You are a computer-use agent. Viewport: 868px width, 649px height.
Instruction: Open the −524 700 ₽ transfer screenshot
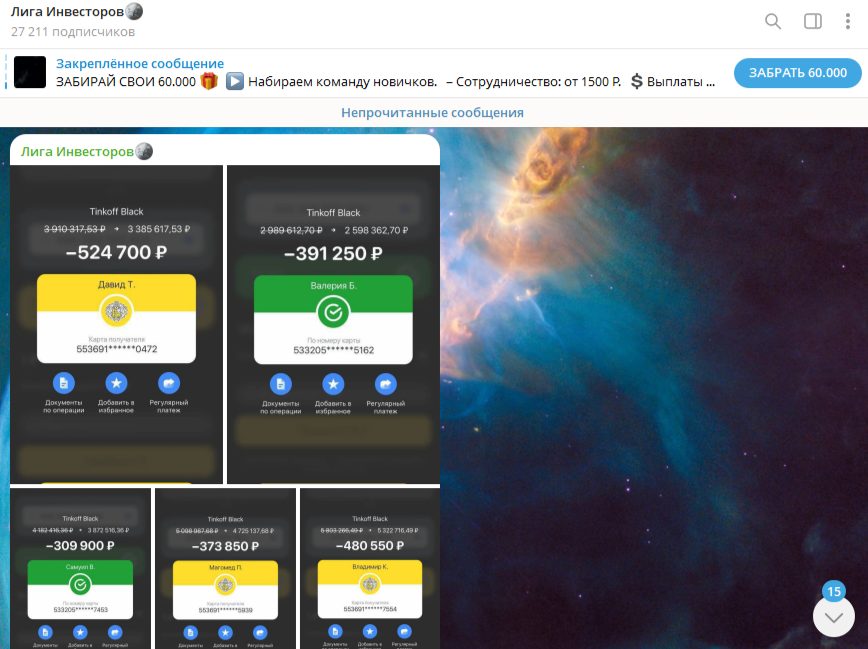click(x=116, y=324)
